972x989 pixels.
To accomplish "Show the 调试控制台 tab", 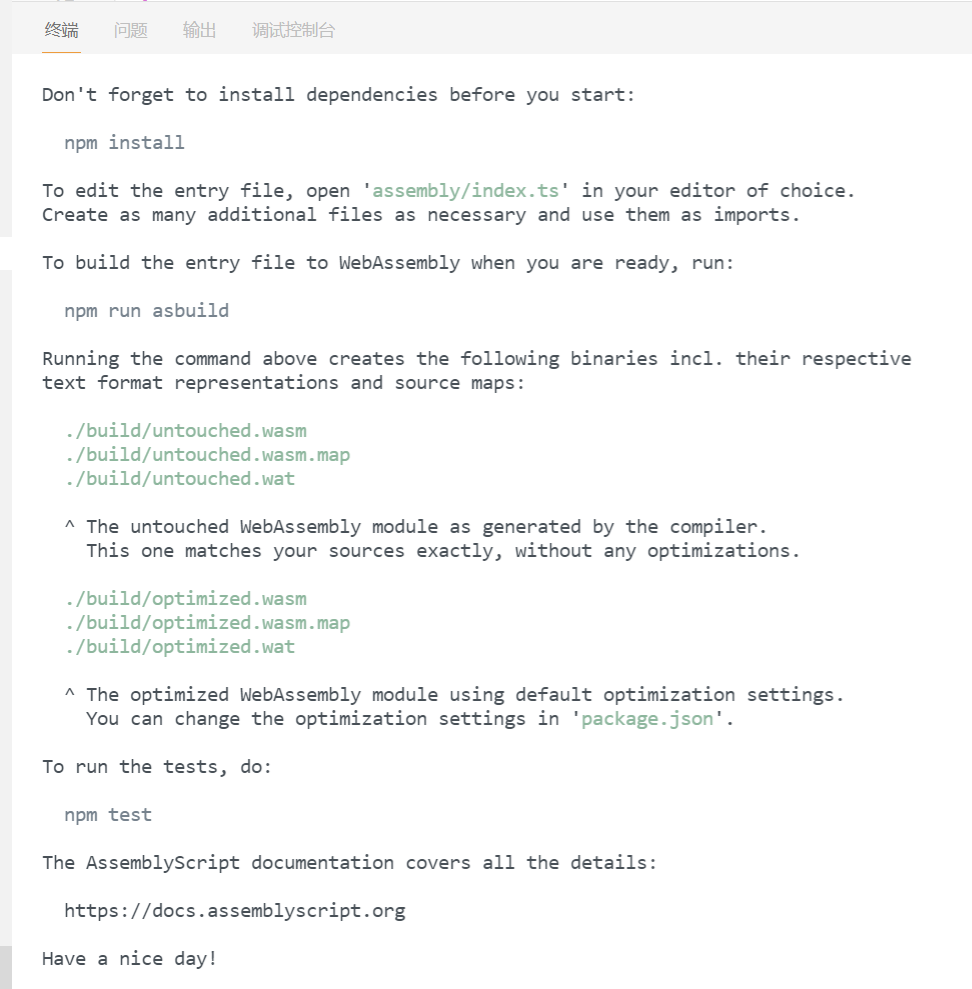I will point(294,31).
